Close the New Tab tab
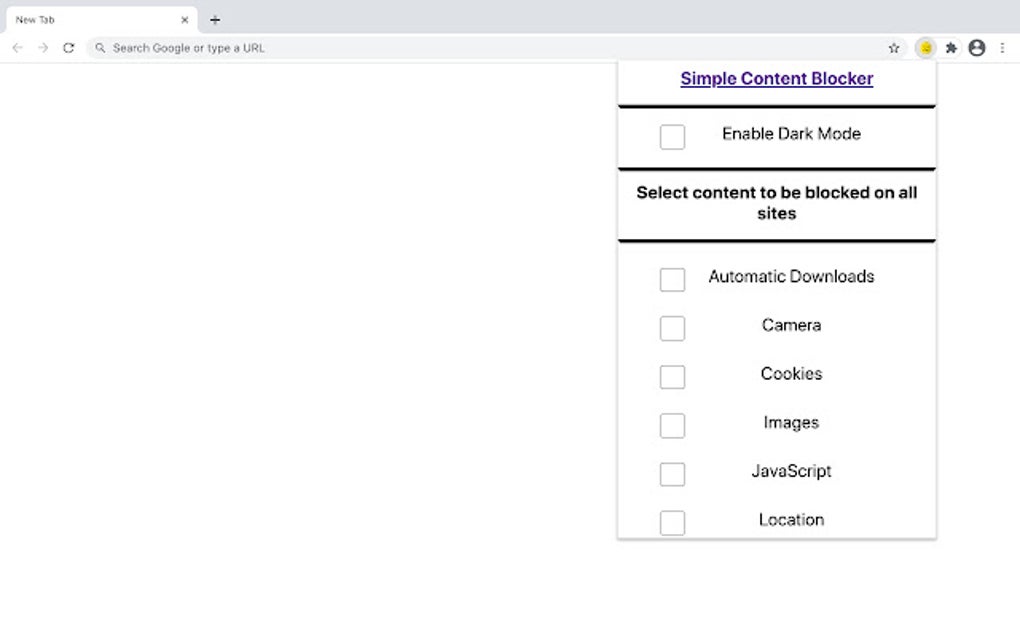Screen dimensions: 1020x638 point(185,18)
